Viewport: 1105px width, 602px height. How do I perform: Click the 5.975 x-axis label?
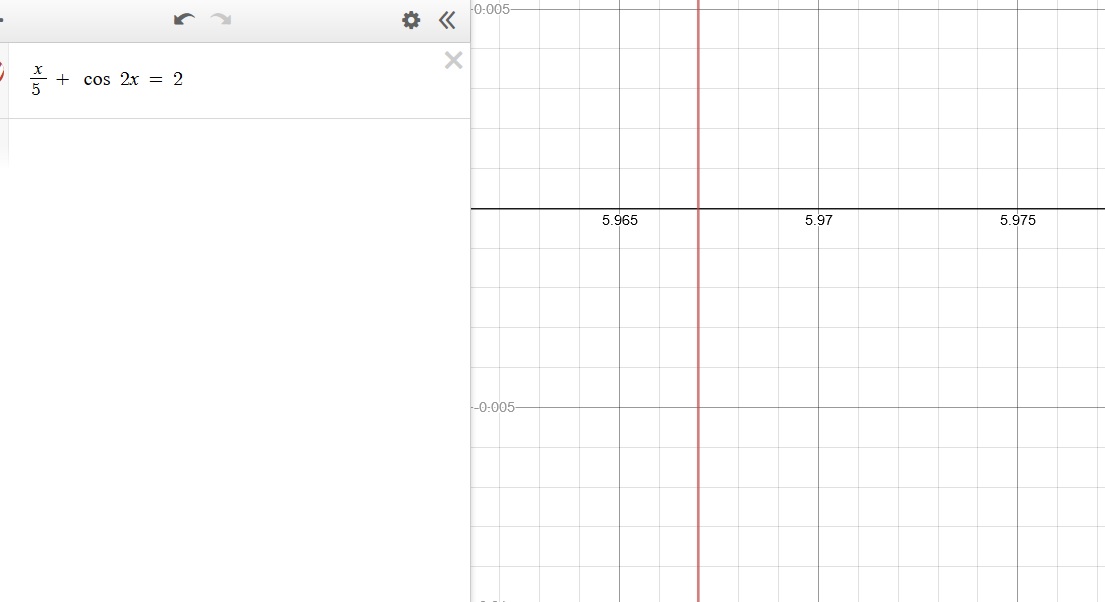[1017, 221]
